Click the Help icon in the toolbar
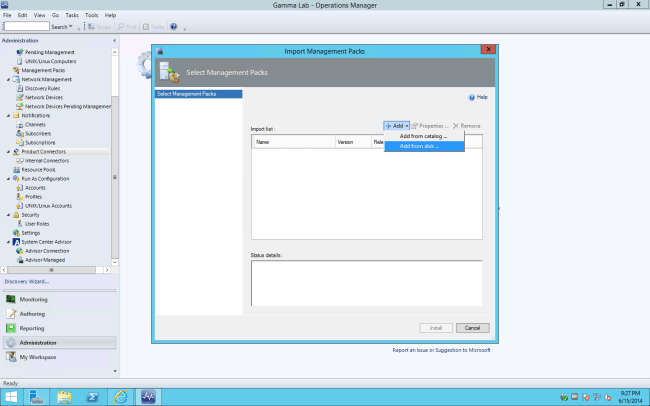Viewport: 650px width, 406px height. point(173,27)
